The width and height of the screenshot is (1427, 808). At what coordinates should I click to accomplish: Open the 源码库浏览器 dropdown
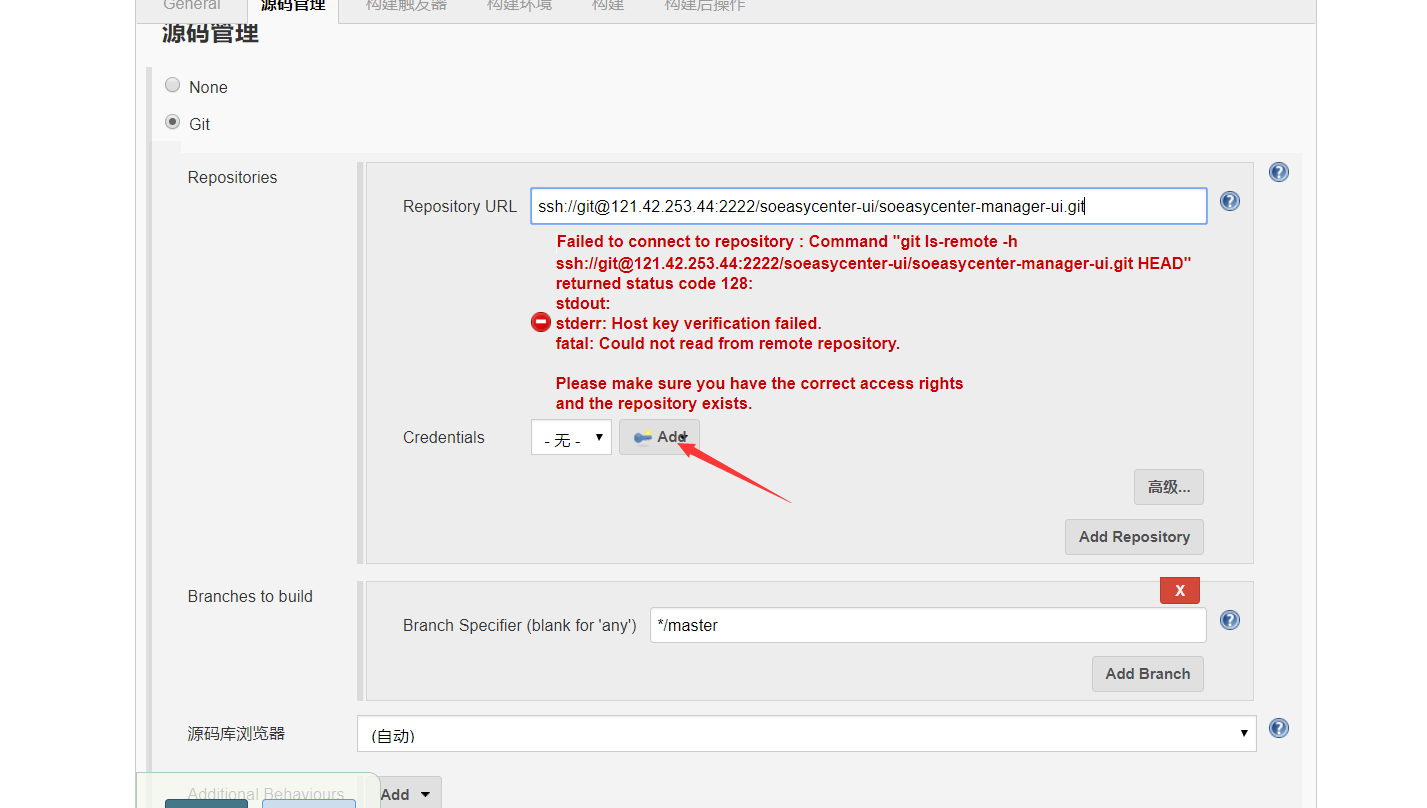click(x=807, y=733)
